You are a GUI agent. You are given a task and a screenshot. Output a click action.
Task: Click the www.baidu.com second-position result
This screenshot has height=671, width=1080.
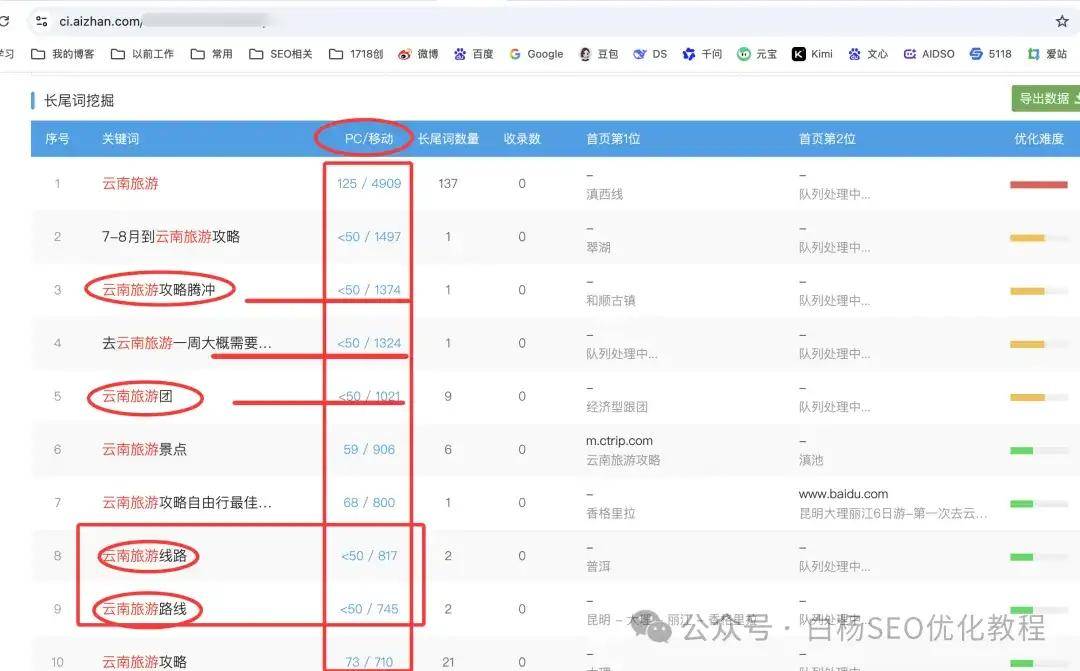click(843, 493)
